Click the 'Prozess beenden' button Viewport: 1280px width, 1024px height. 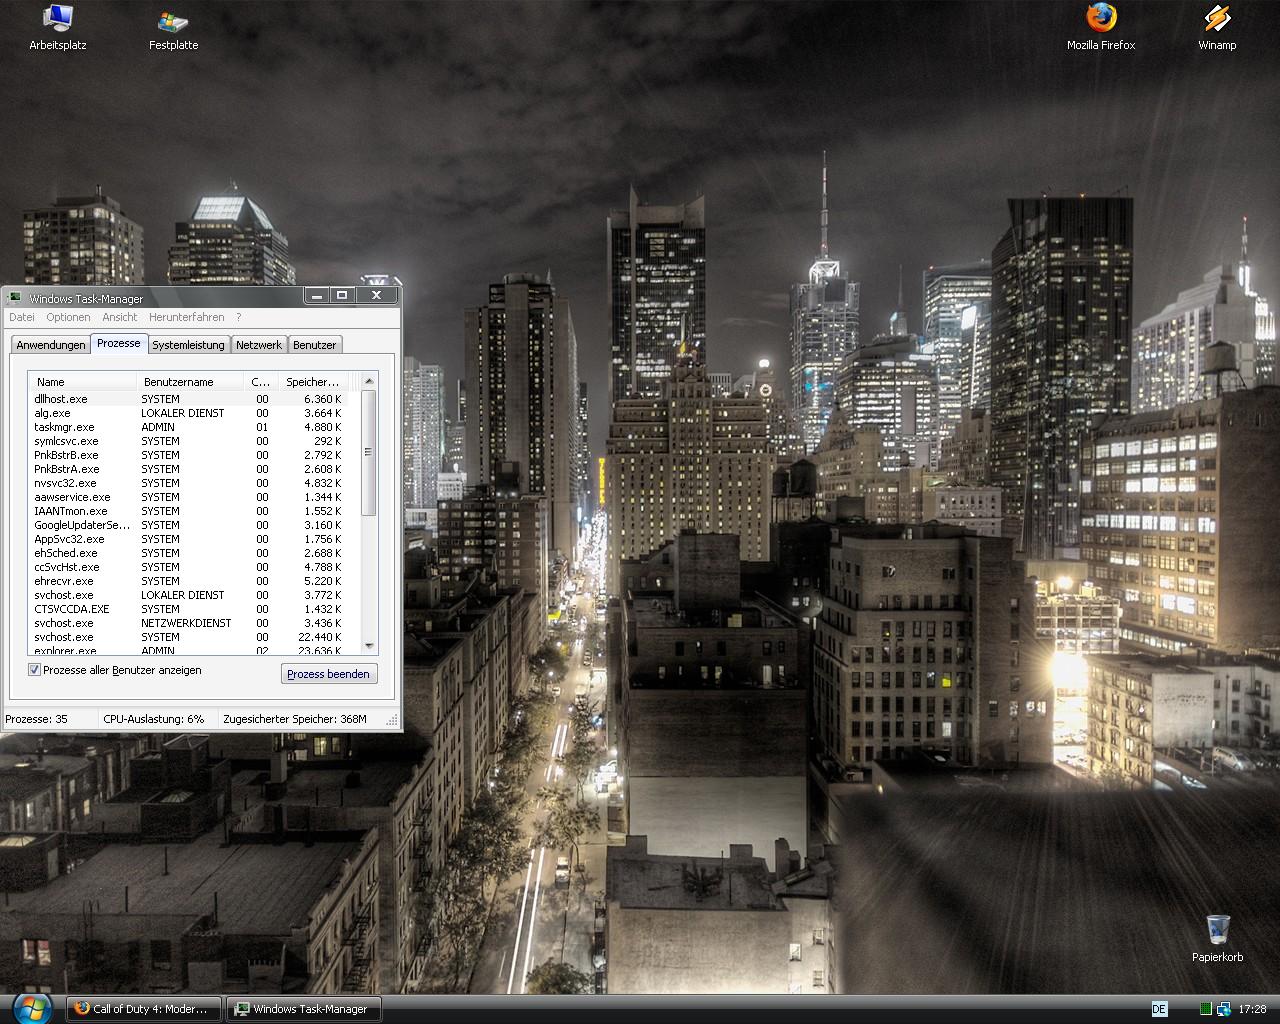(328, 674)
